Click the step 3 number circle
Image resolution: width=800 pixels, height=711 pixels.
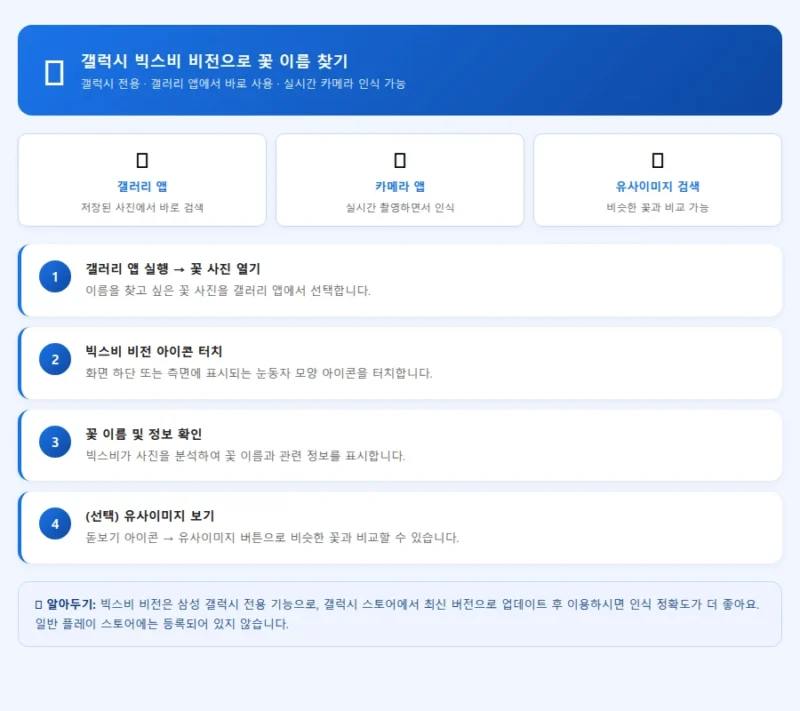tap(55, 441)
